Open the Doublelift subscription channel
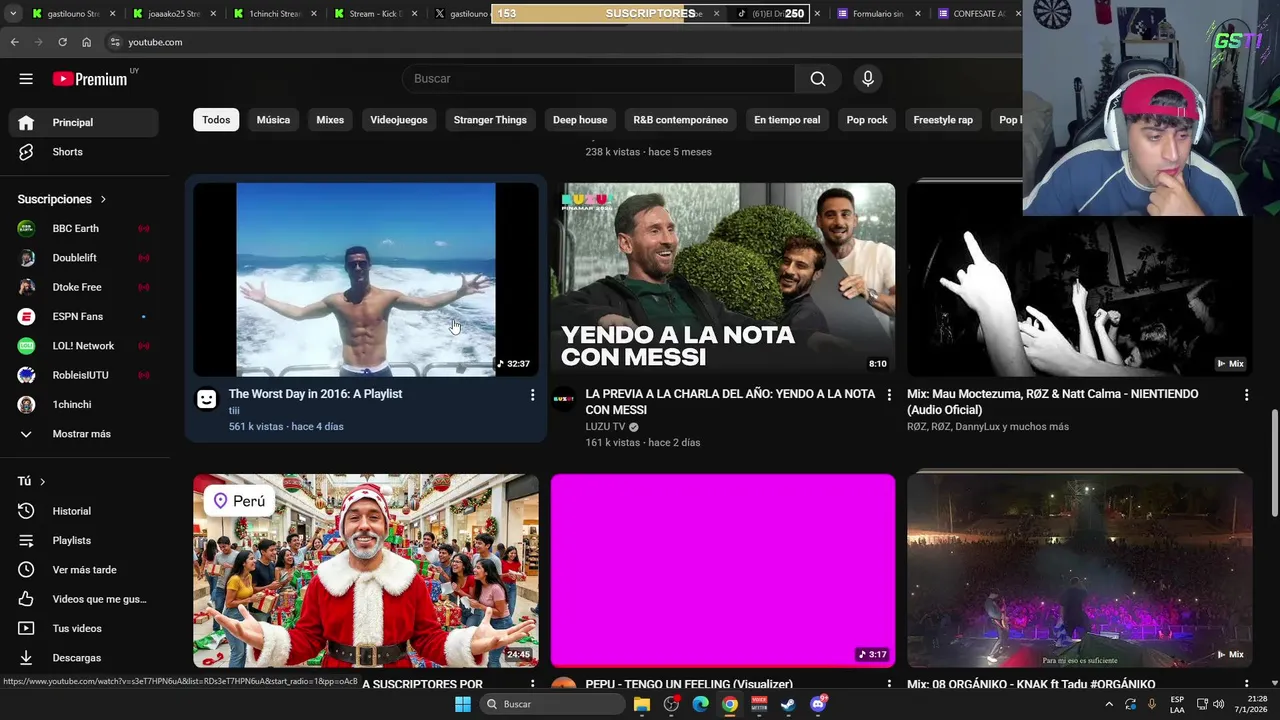 click(84, 258)
